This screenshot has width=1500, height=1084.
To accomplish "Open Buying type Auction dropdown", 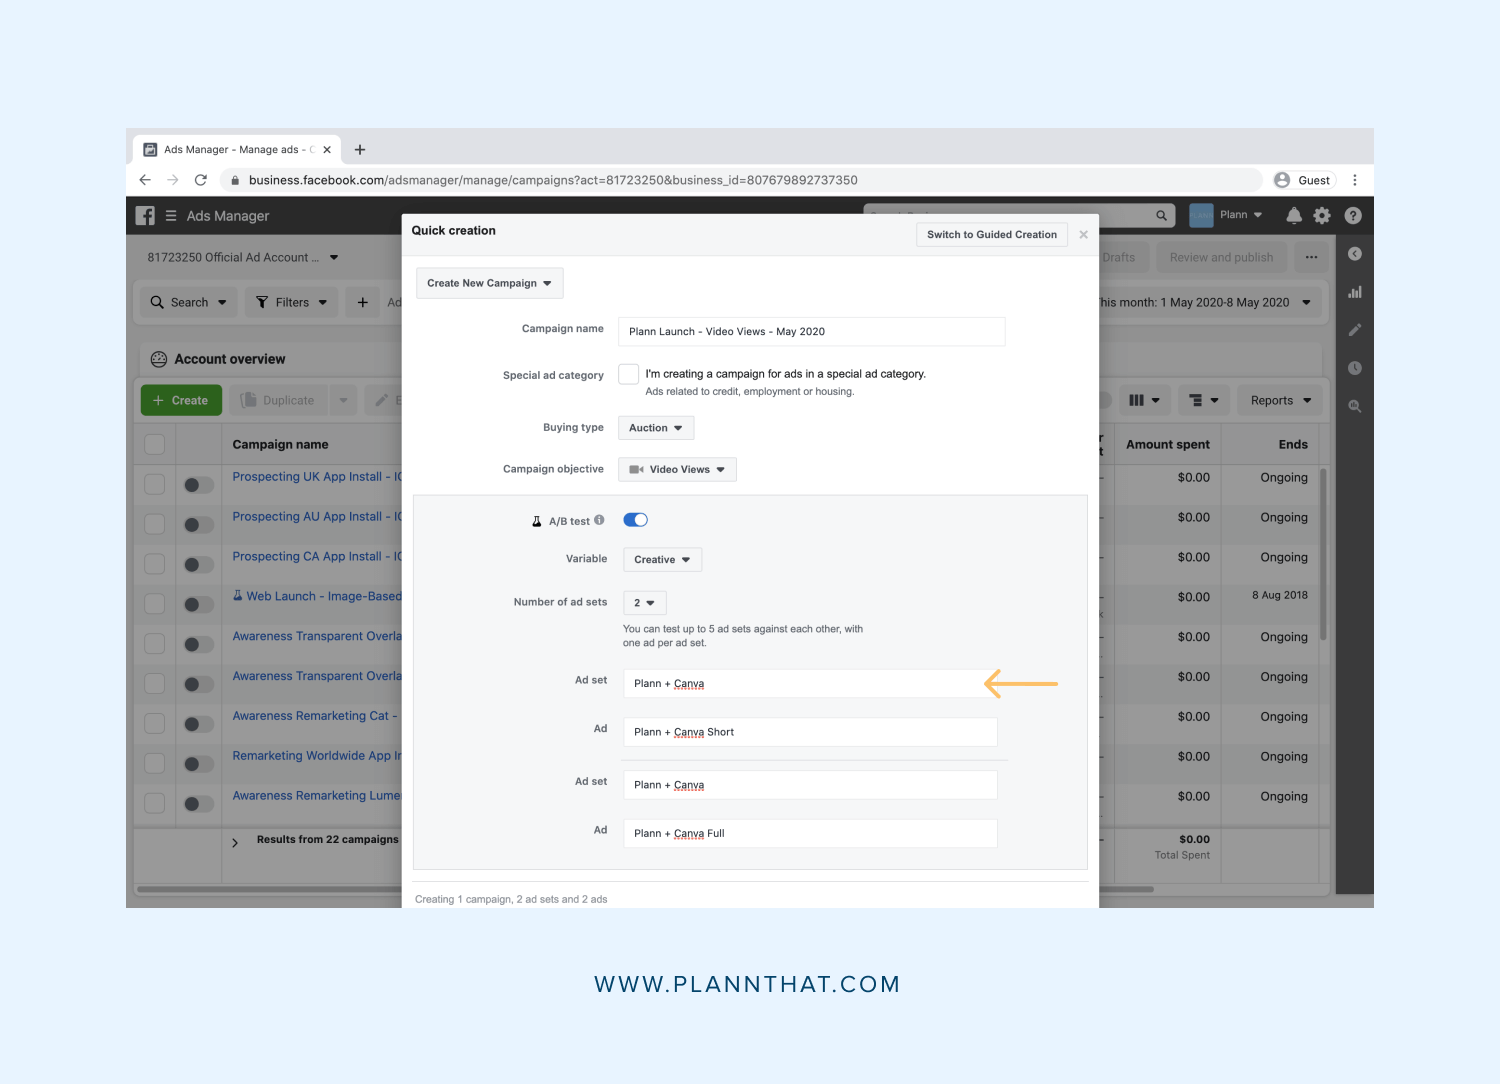I will [656, 428].
